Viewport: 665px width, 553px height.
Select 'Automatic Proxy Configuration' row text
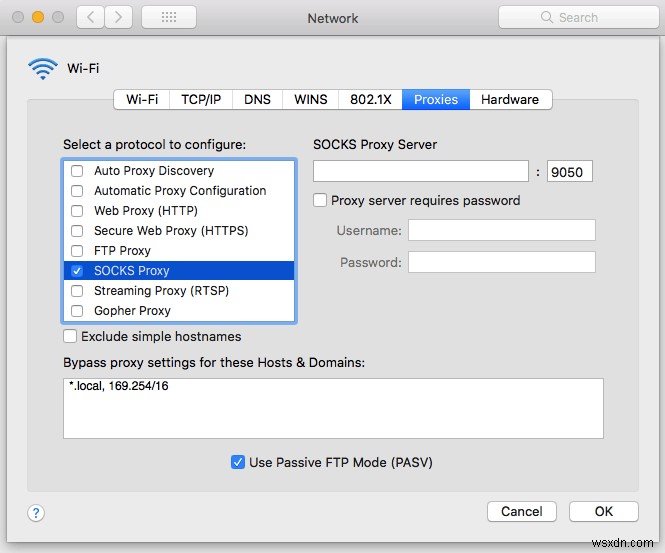point(180,191)
